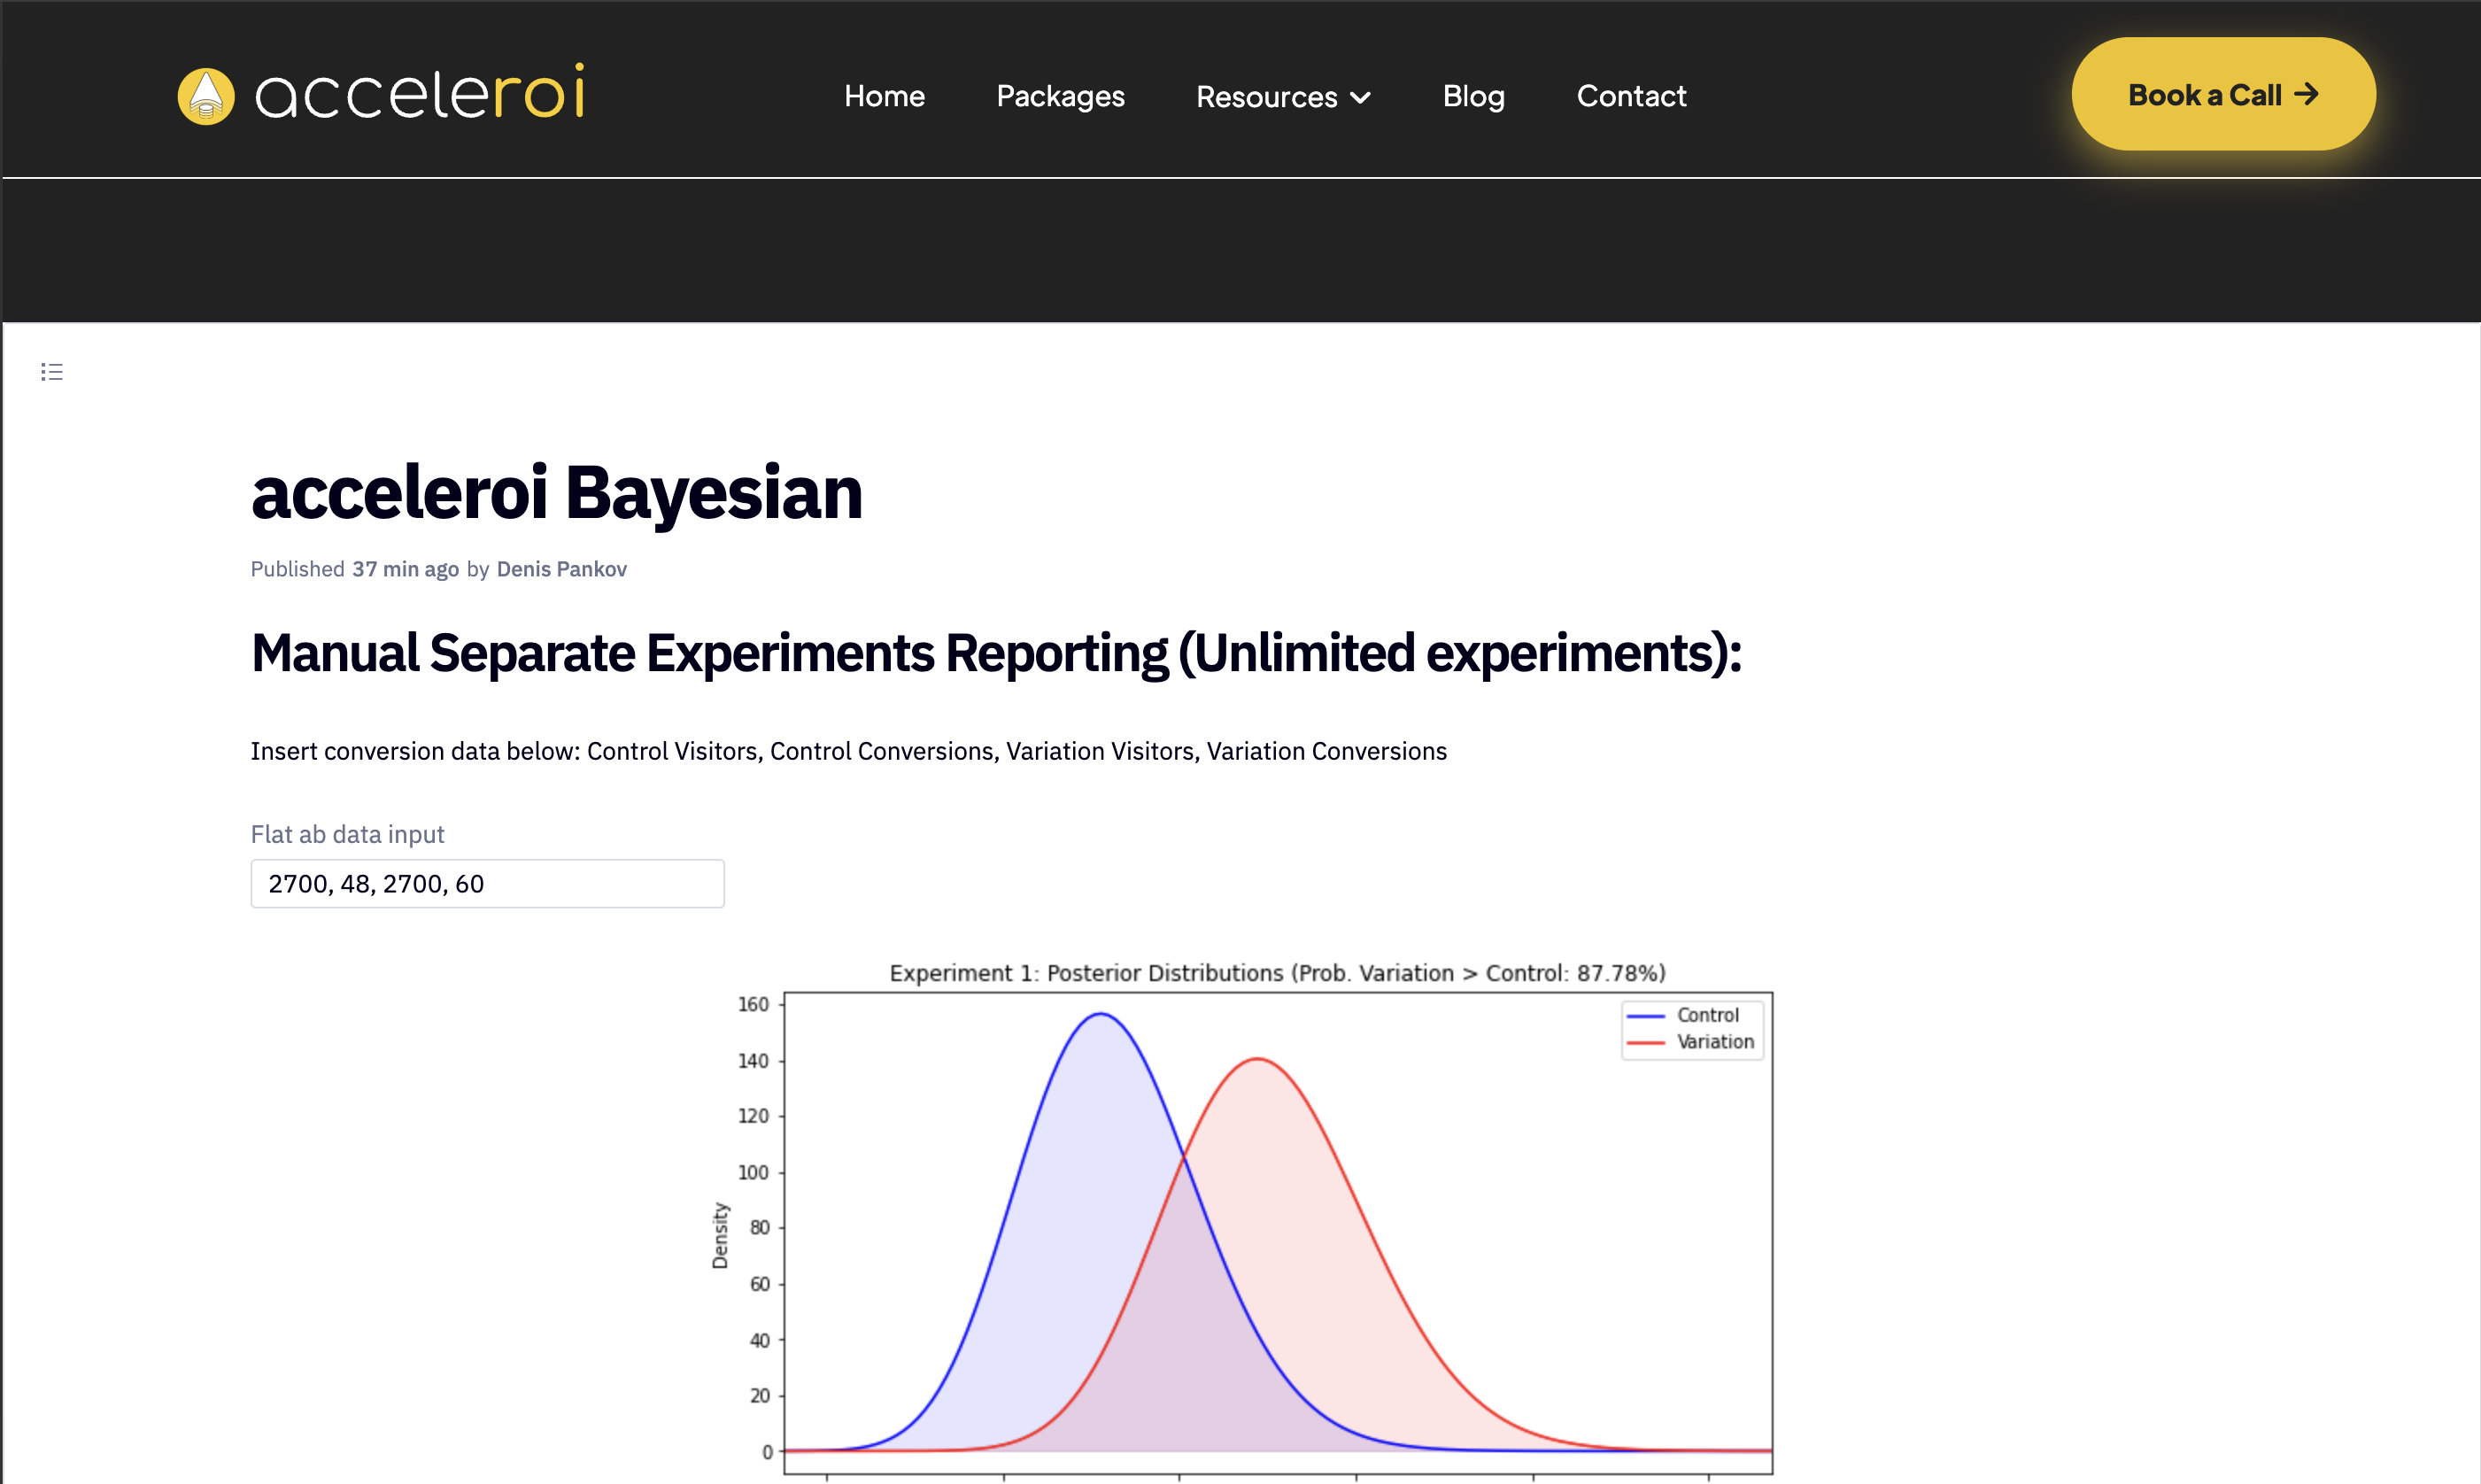Click the acceleroi rocket logo icon

pos(206,96)
